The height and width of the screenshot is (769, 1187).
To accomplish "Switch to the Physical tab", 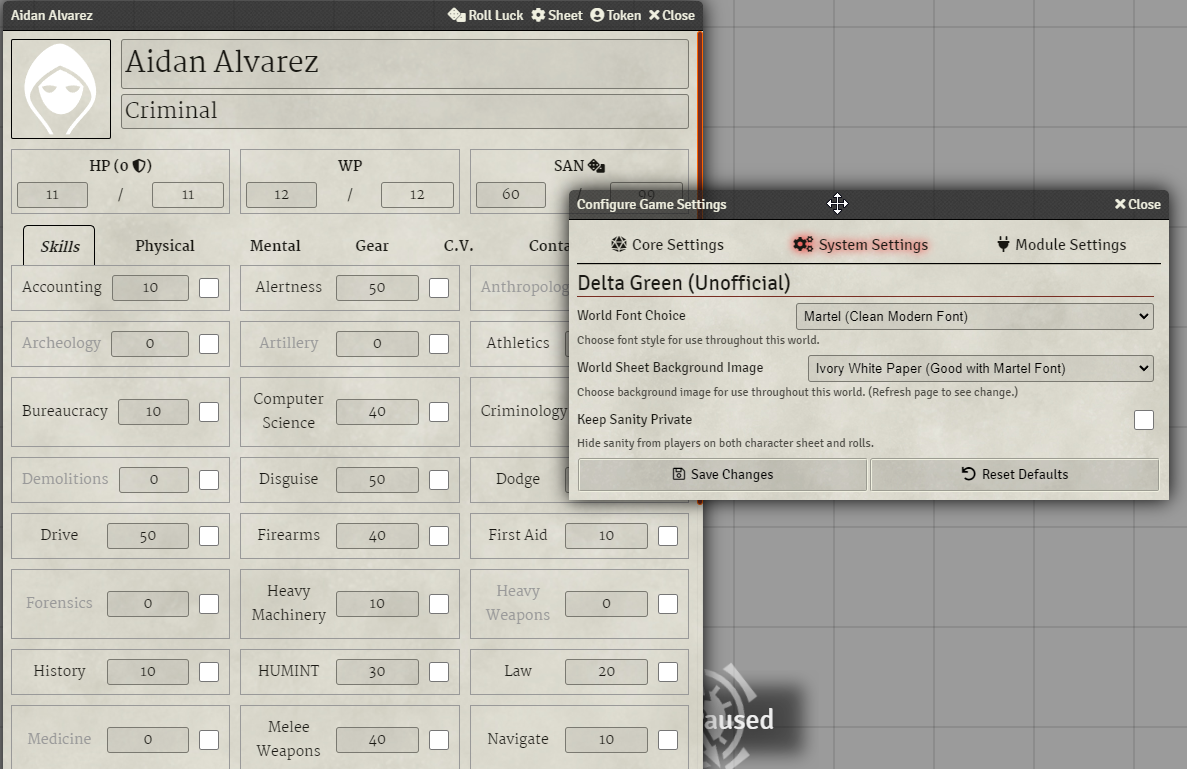I will coord(164,246).
